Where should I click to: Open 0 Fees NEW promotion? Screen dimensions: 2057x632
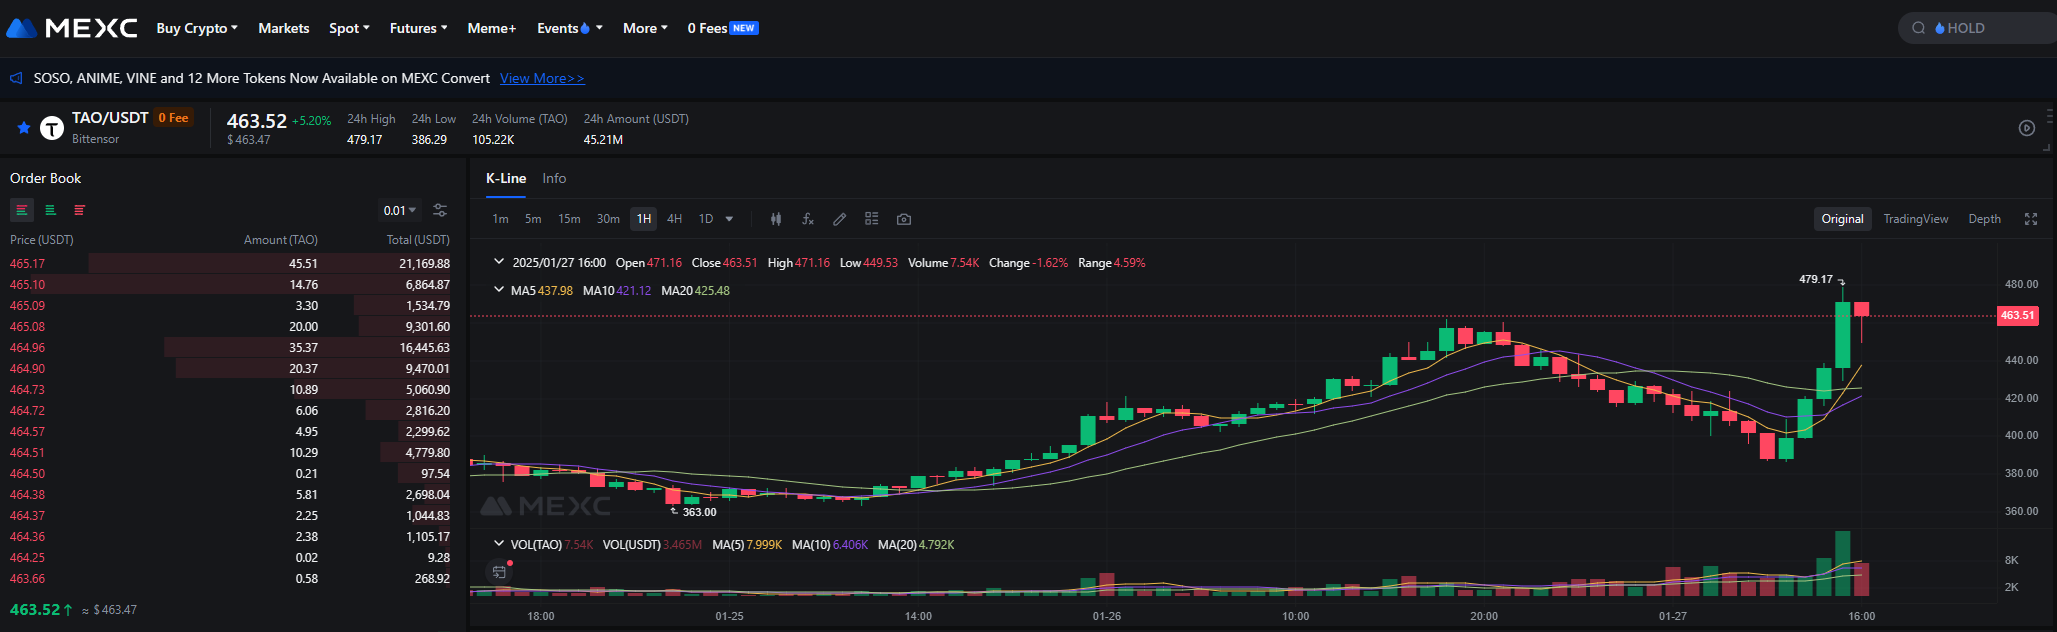coord(723,28)
